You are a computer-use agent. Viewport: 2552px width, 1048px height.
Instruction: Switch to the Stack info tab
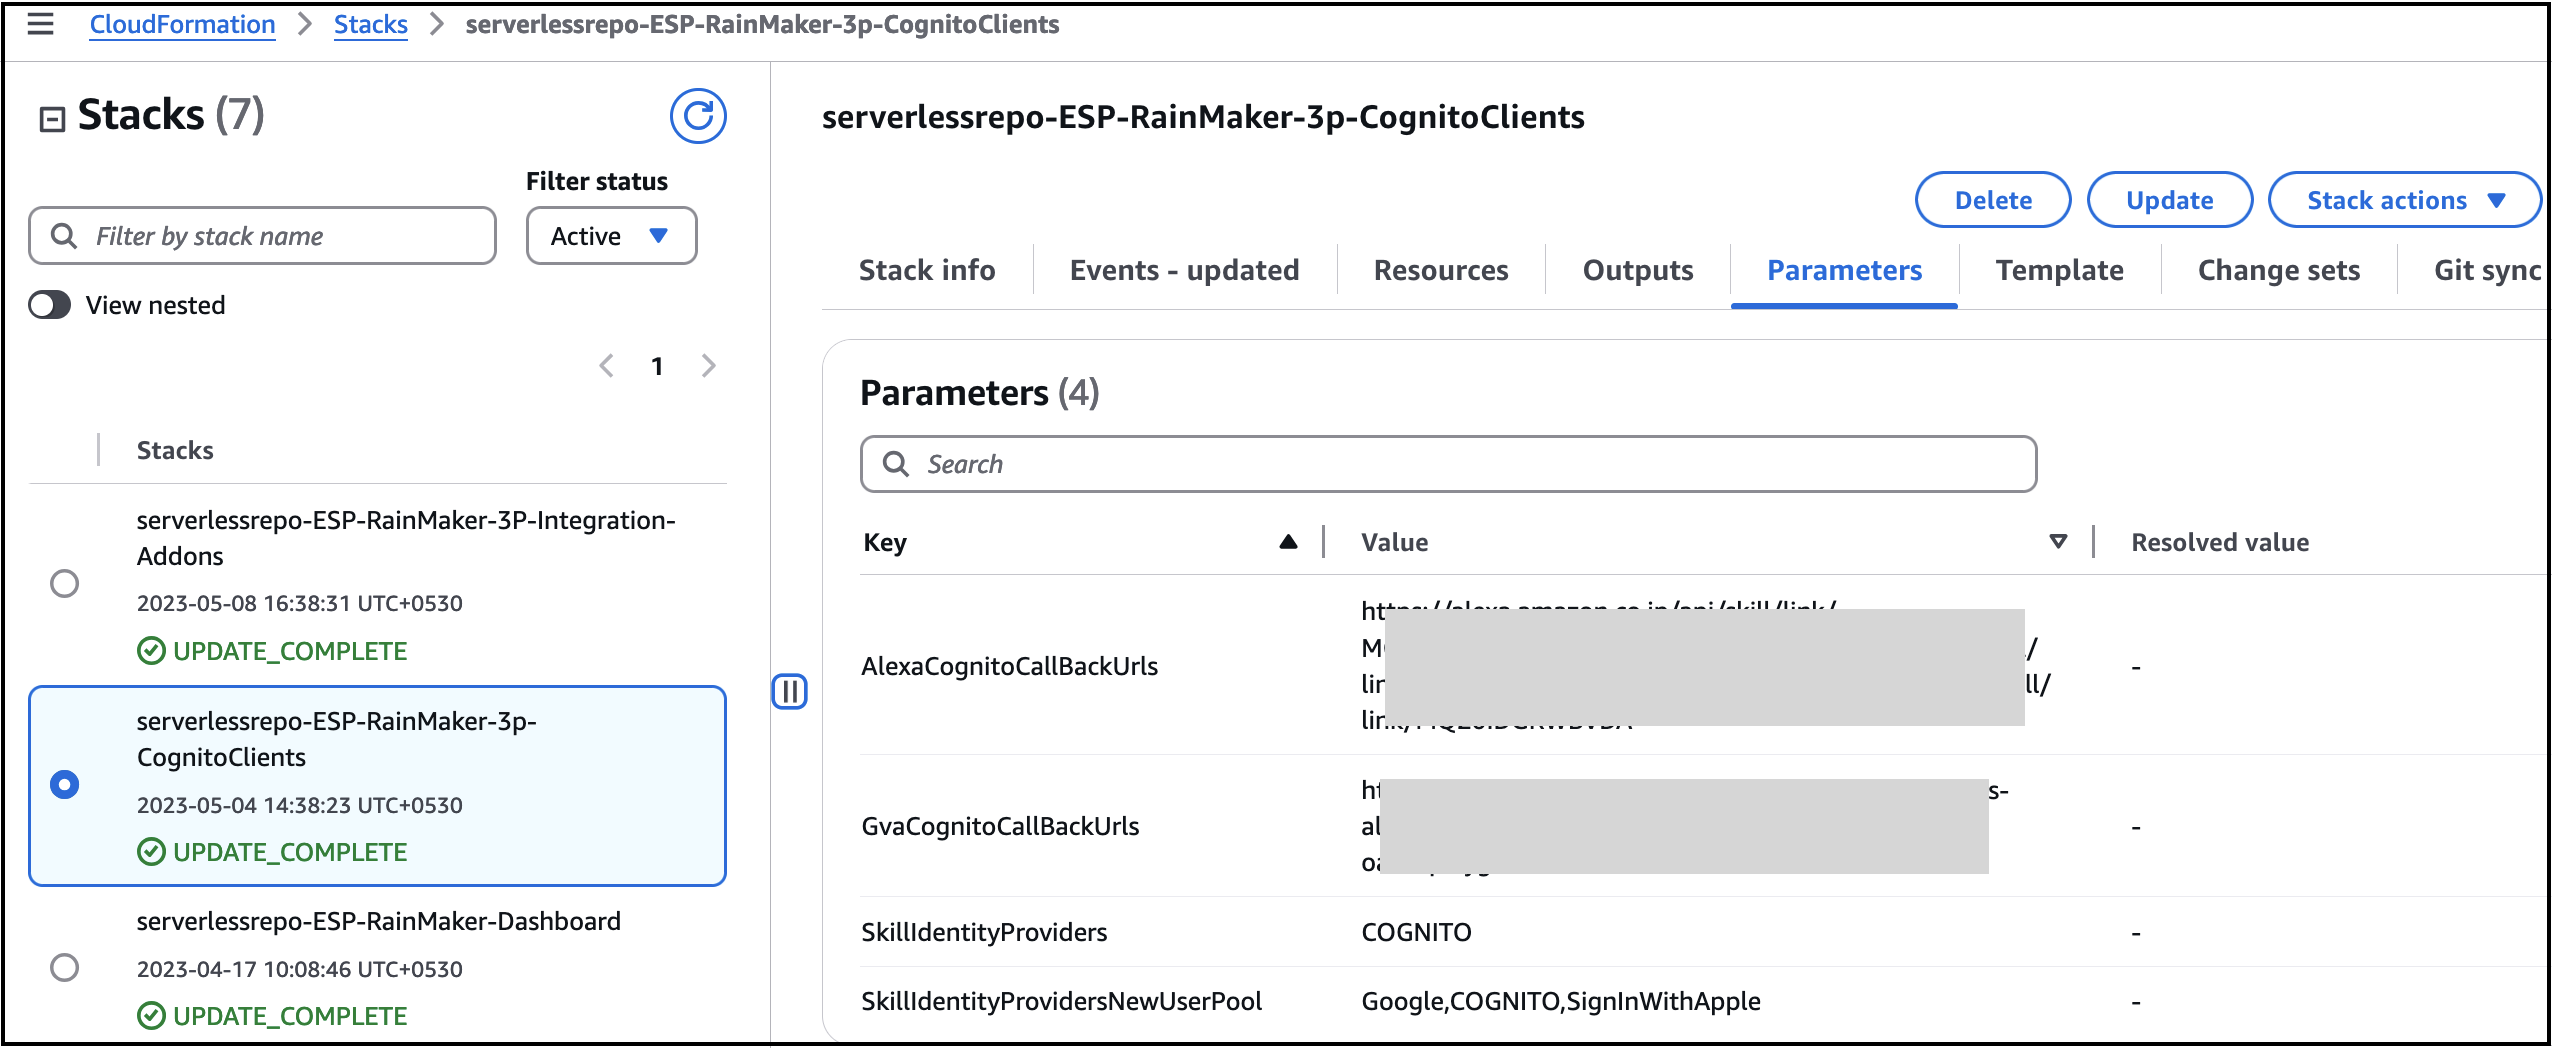pyautogui.click(x=927, y=270)
